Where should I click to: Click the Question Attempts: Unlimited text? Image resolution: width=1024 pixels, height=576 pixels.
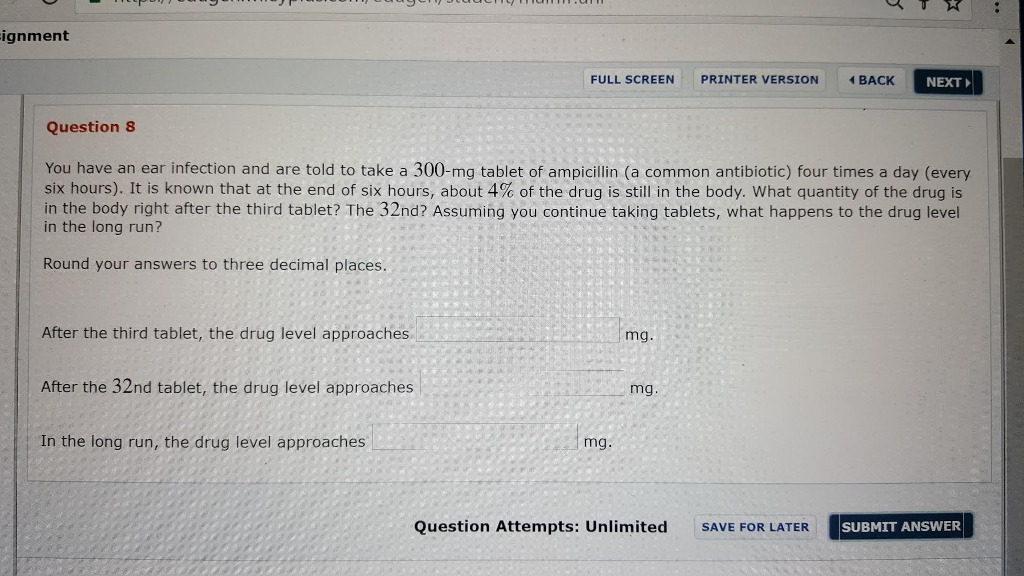pos(540,527)
